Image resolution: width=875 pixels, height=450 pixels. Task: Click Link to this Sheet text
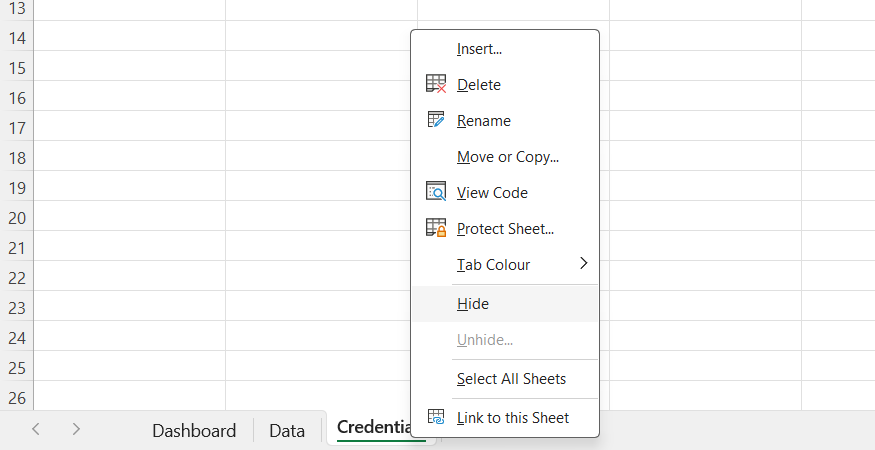pos(513,418)
